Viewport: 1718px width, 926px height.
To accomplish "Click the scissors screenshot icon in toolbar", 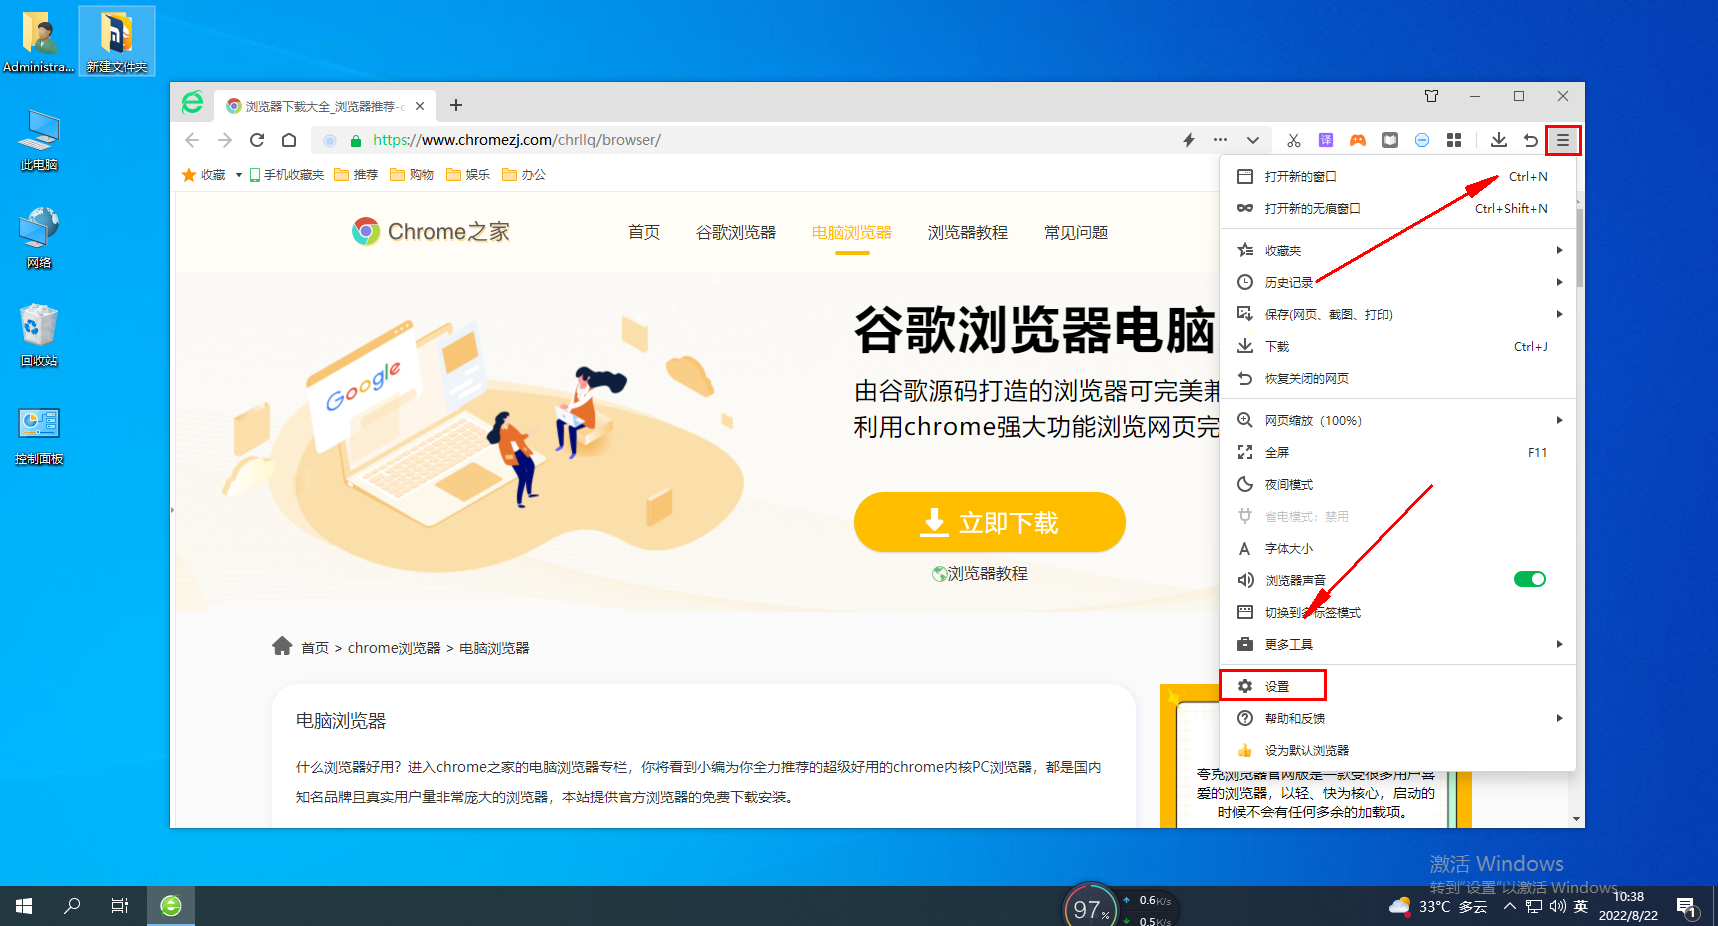I will [1294, 140].
